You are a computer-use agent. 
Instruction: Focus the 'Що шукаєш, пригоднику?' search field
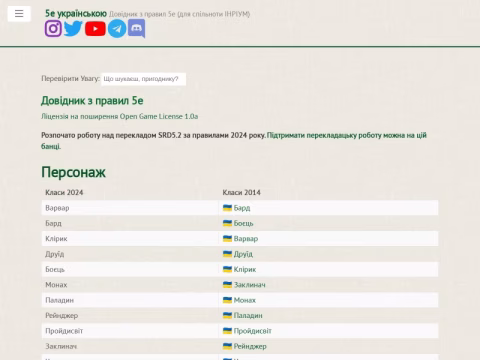[x=143, y=79]
